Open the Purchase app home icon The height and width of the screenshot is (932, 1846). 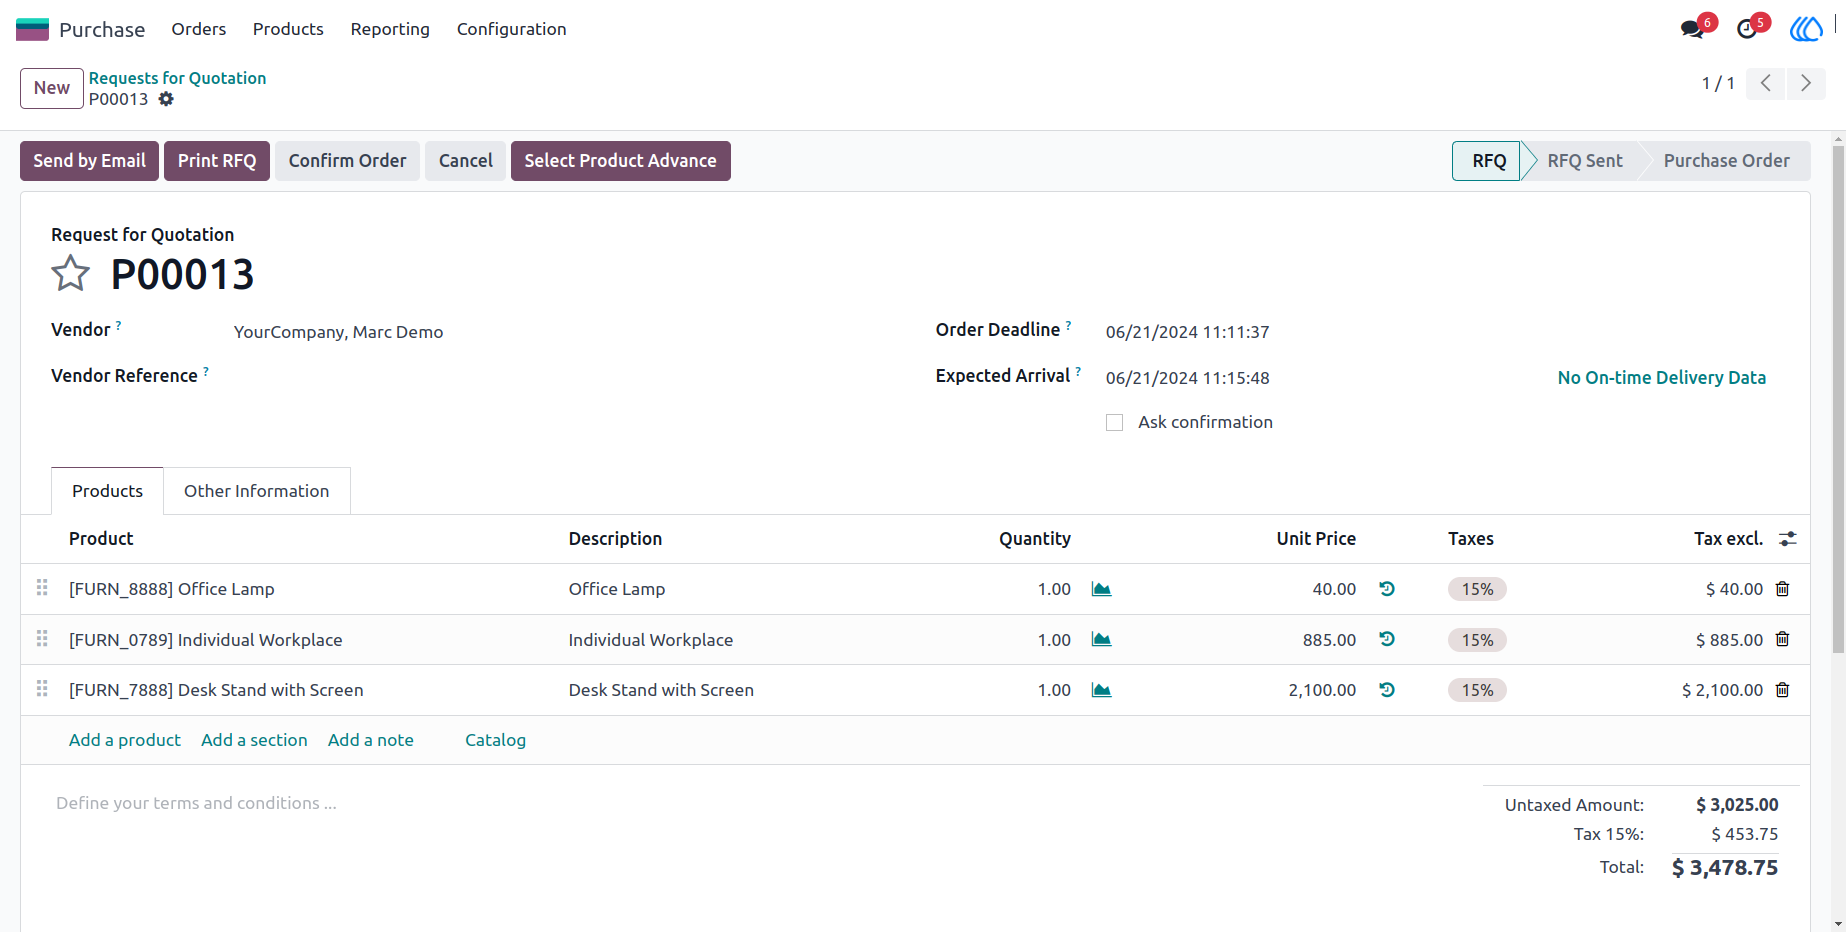coord(32,29)
